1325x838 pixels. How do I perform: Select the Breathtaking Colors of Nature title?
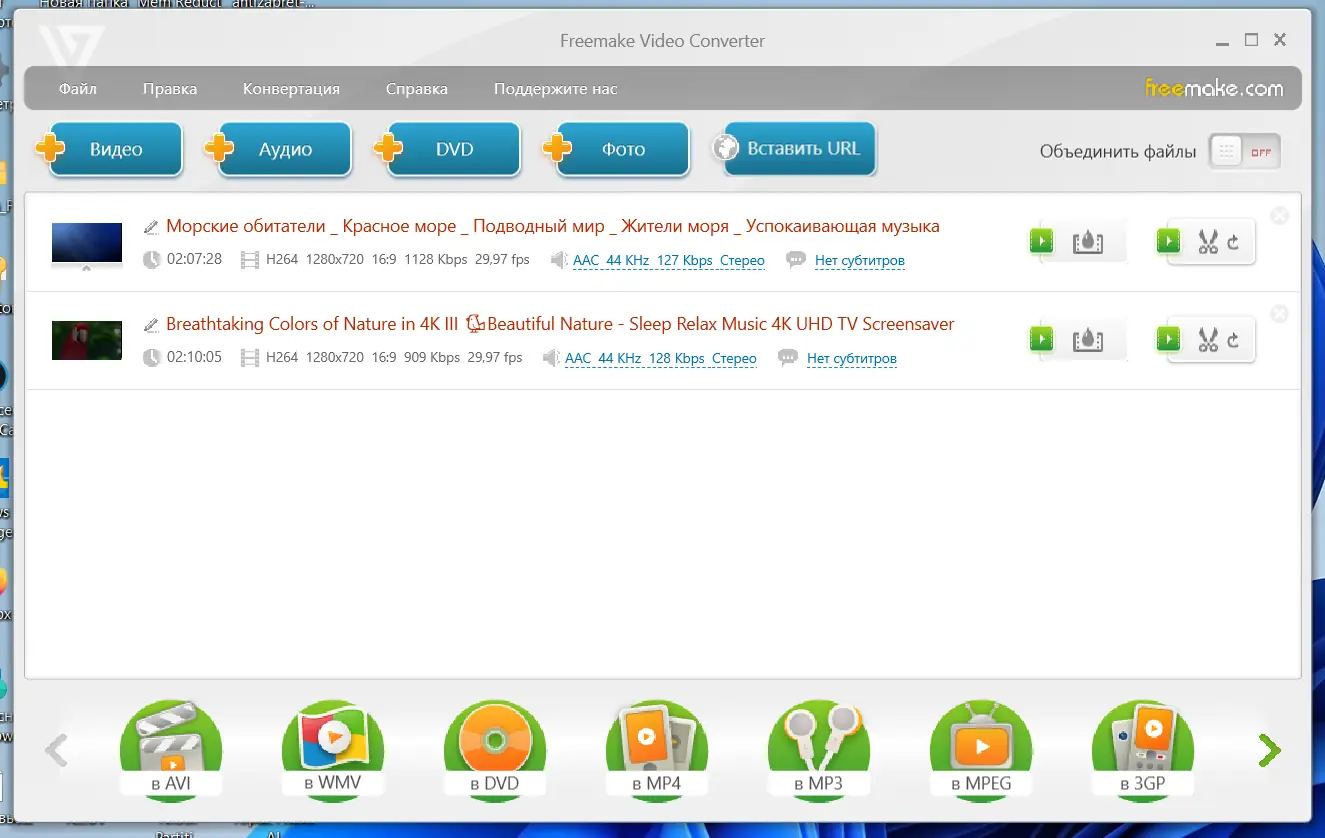point(560,325)
